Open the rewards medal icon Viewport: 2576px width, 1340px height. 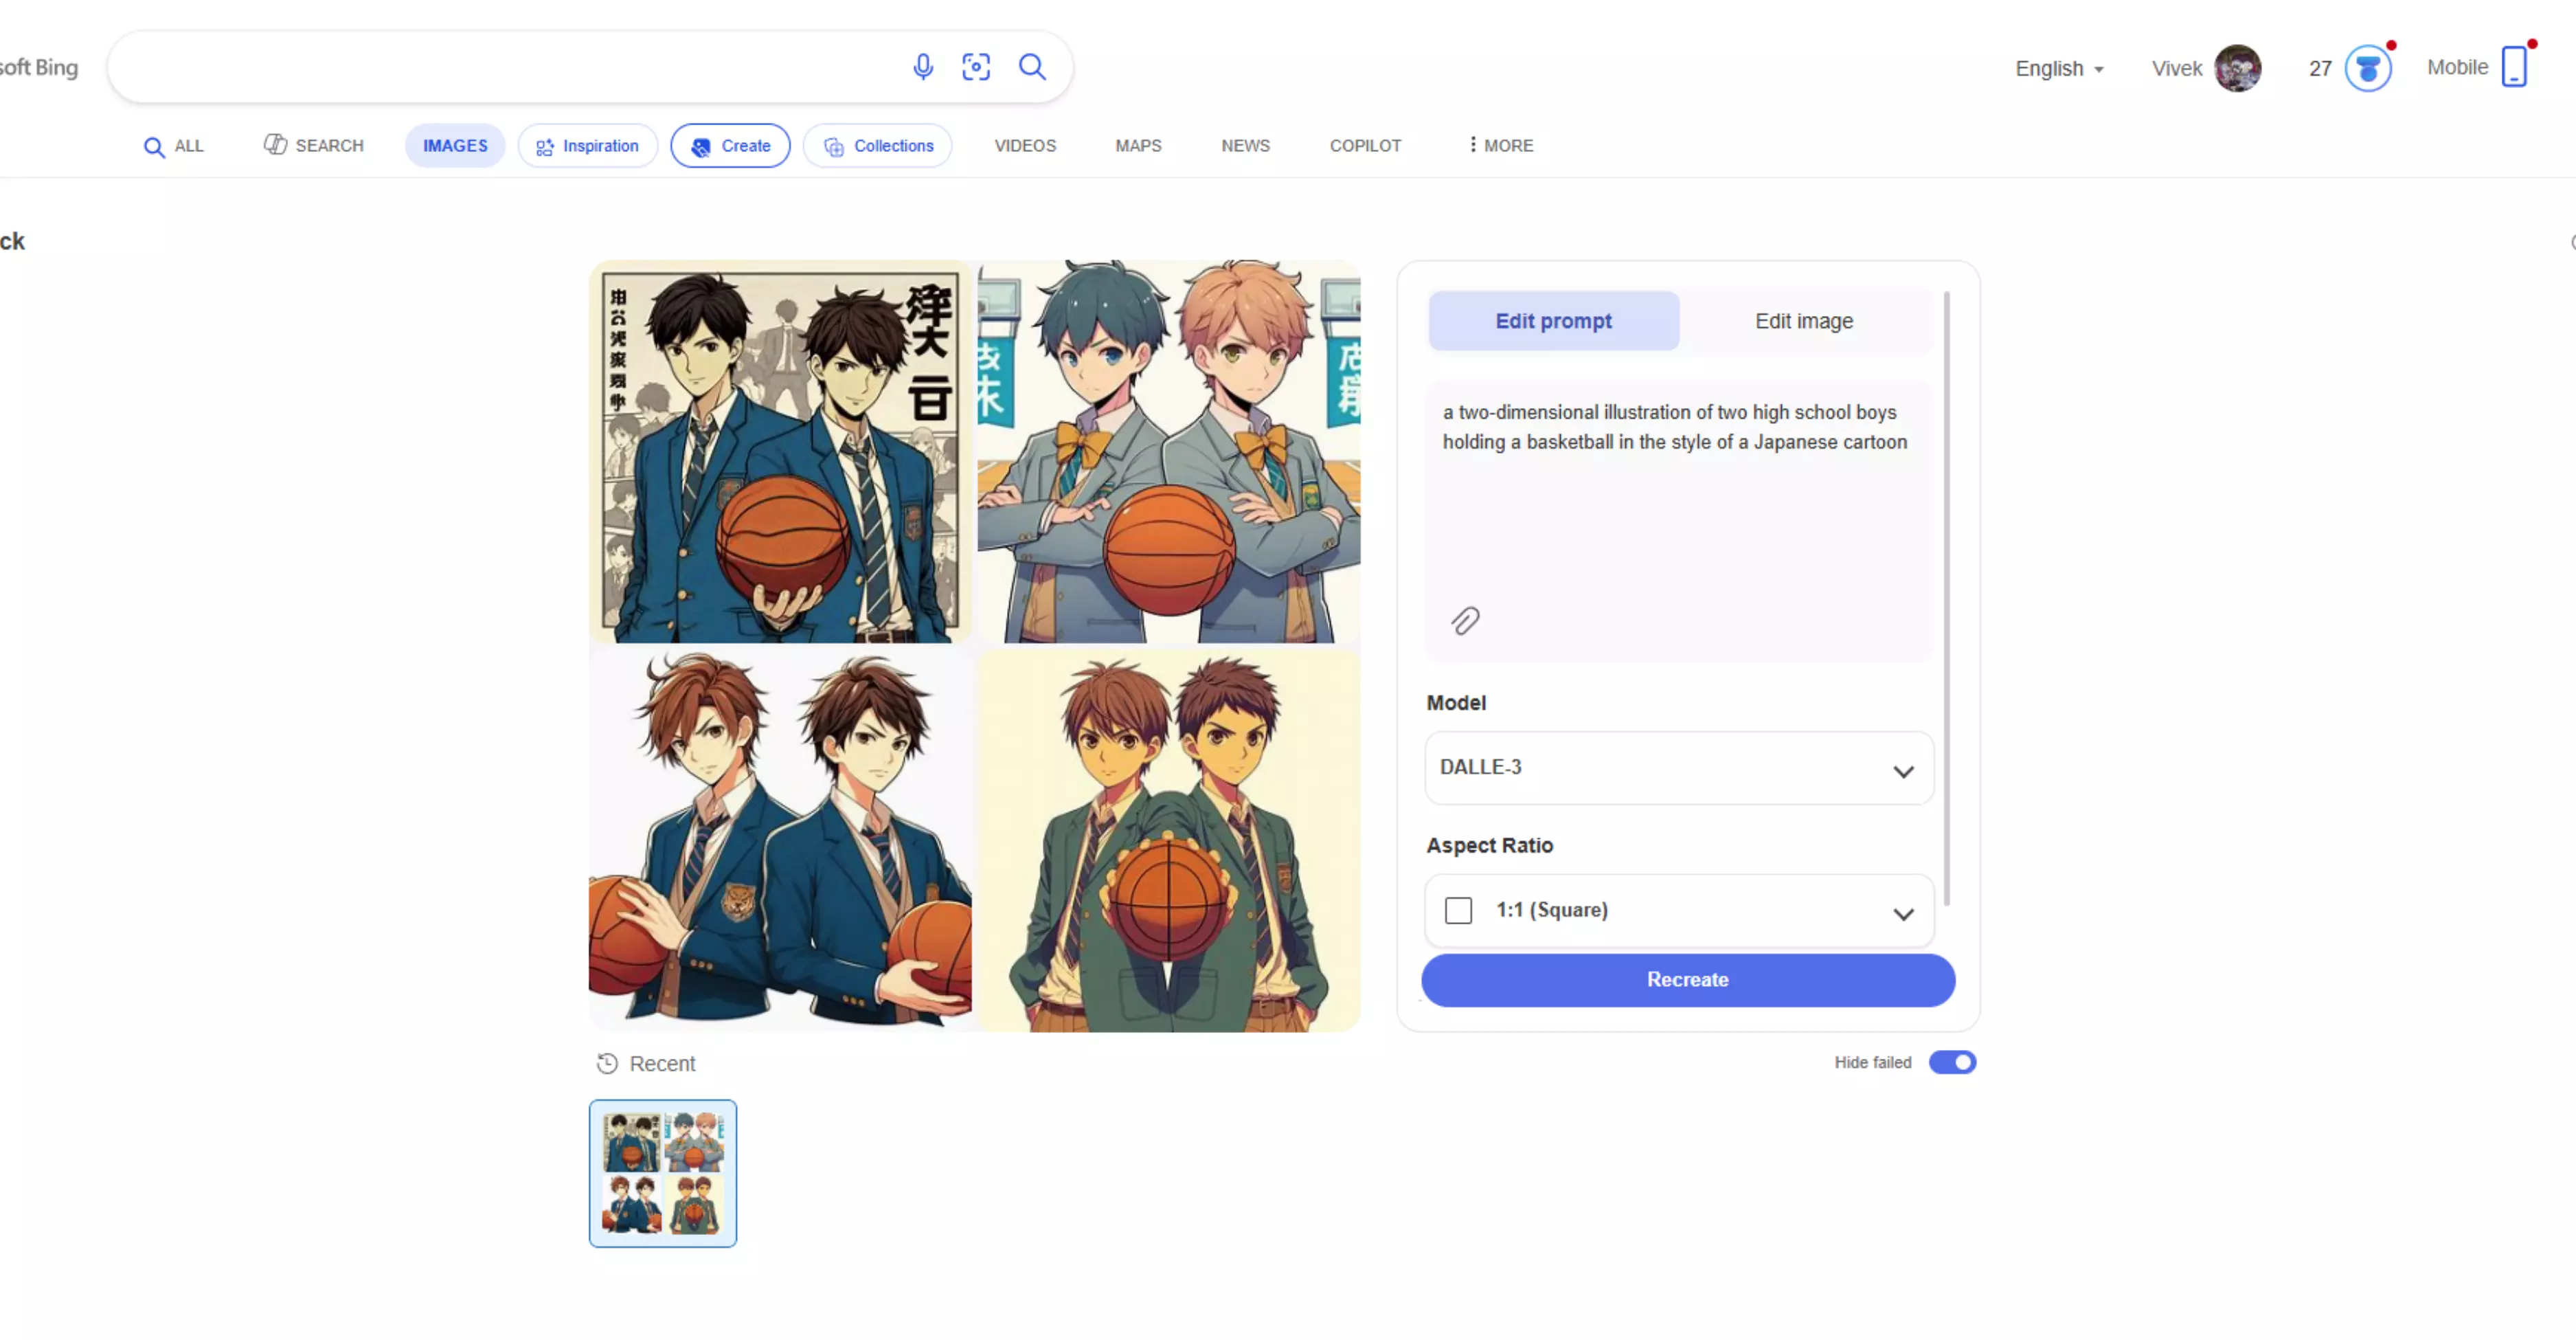coord(2368,68)
